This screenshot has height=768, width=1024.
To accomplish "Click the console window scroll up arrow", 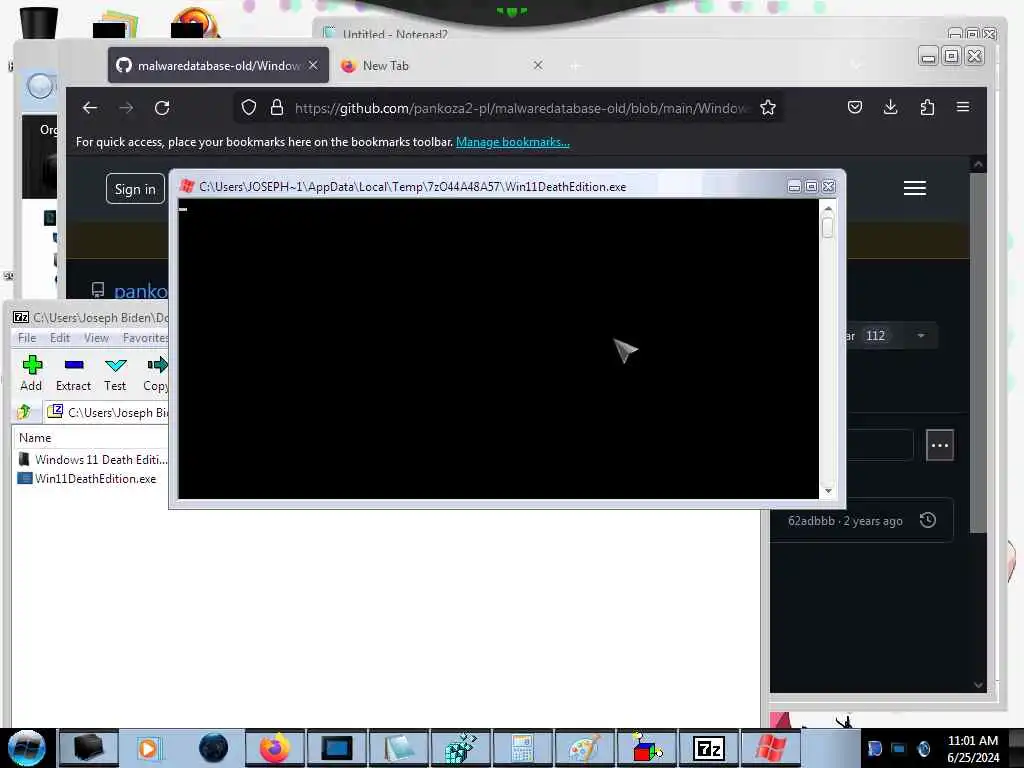I will coord(828,209).
